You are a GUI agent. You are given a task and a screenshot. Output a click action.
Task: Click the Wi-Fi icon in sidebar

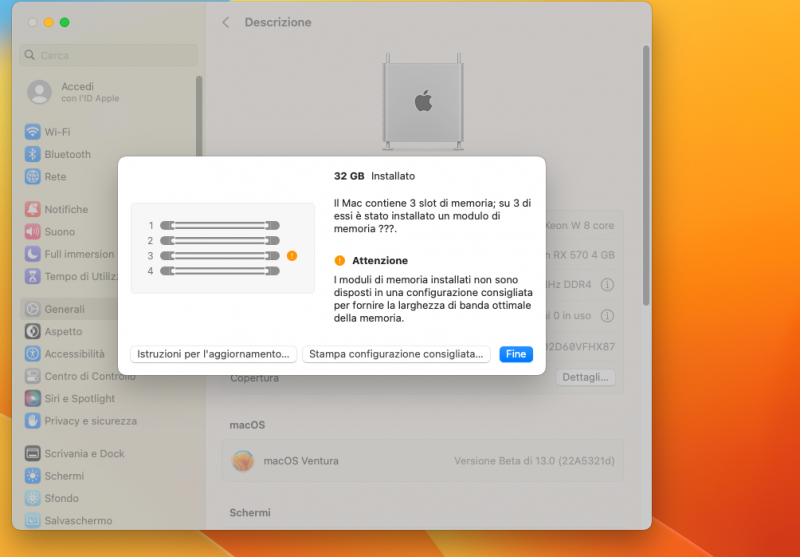click(33, 132)
